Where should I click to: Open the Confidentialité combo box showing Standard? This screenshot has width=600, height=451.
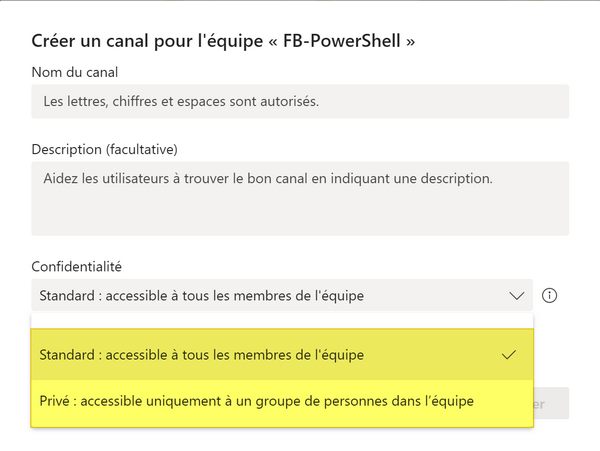pos(280,296)
